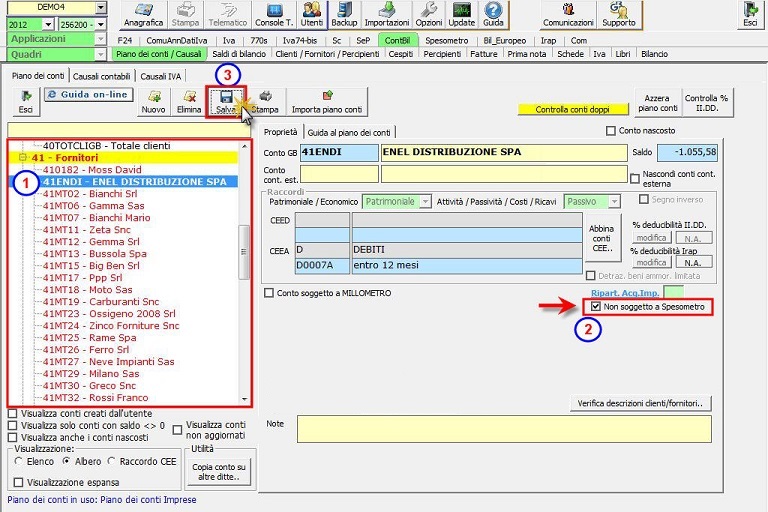Click Abbina conti CEE.. button
768x512 pixels.
601,239
